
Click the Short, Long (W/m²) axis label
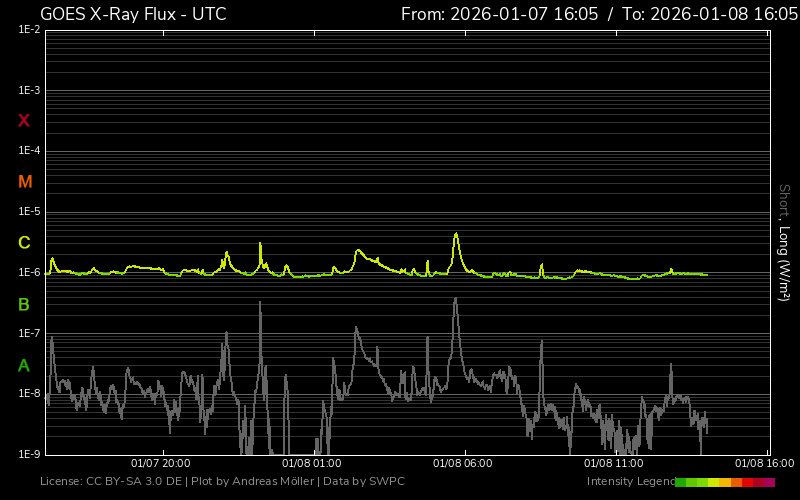tap(785, 242)
